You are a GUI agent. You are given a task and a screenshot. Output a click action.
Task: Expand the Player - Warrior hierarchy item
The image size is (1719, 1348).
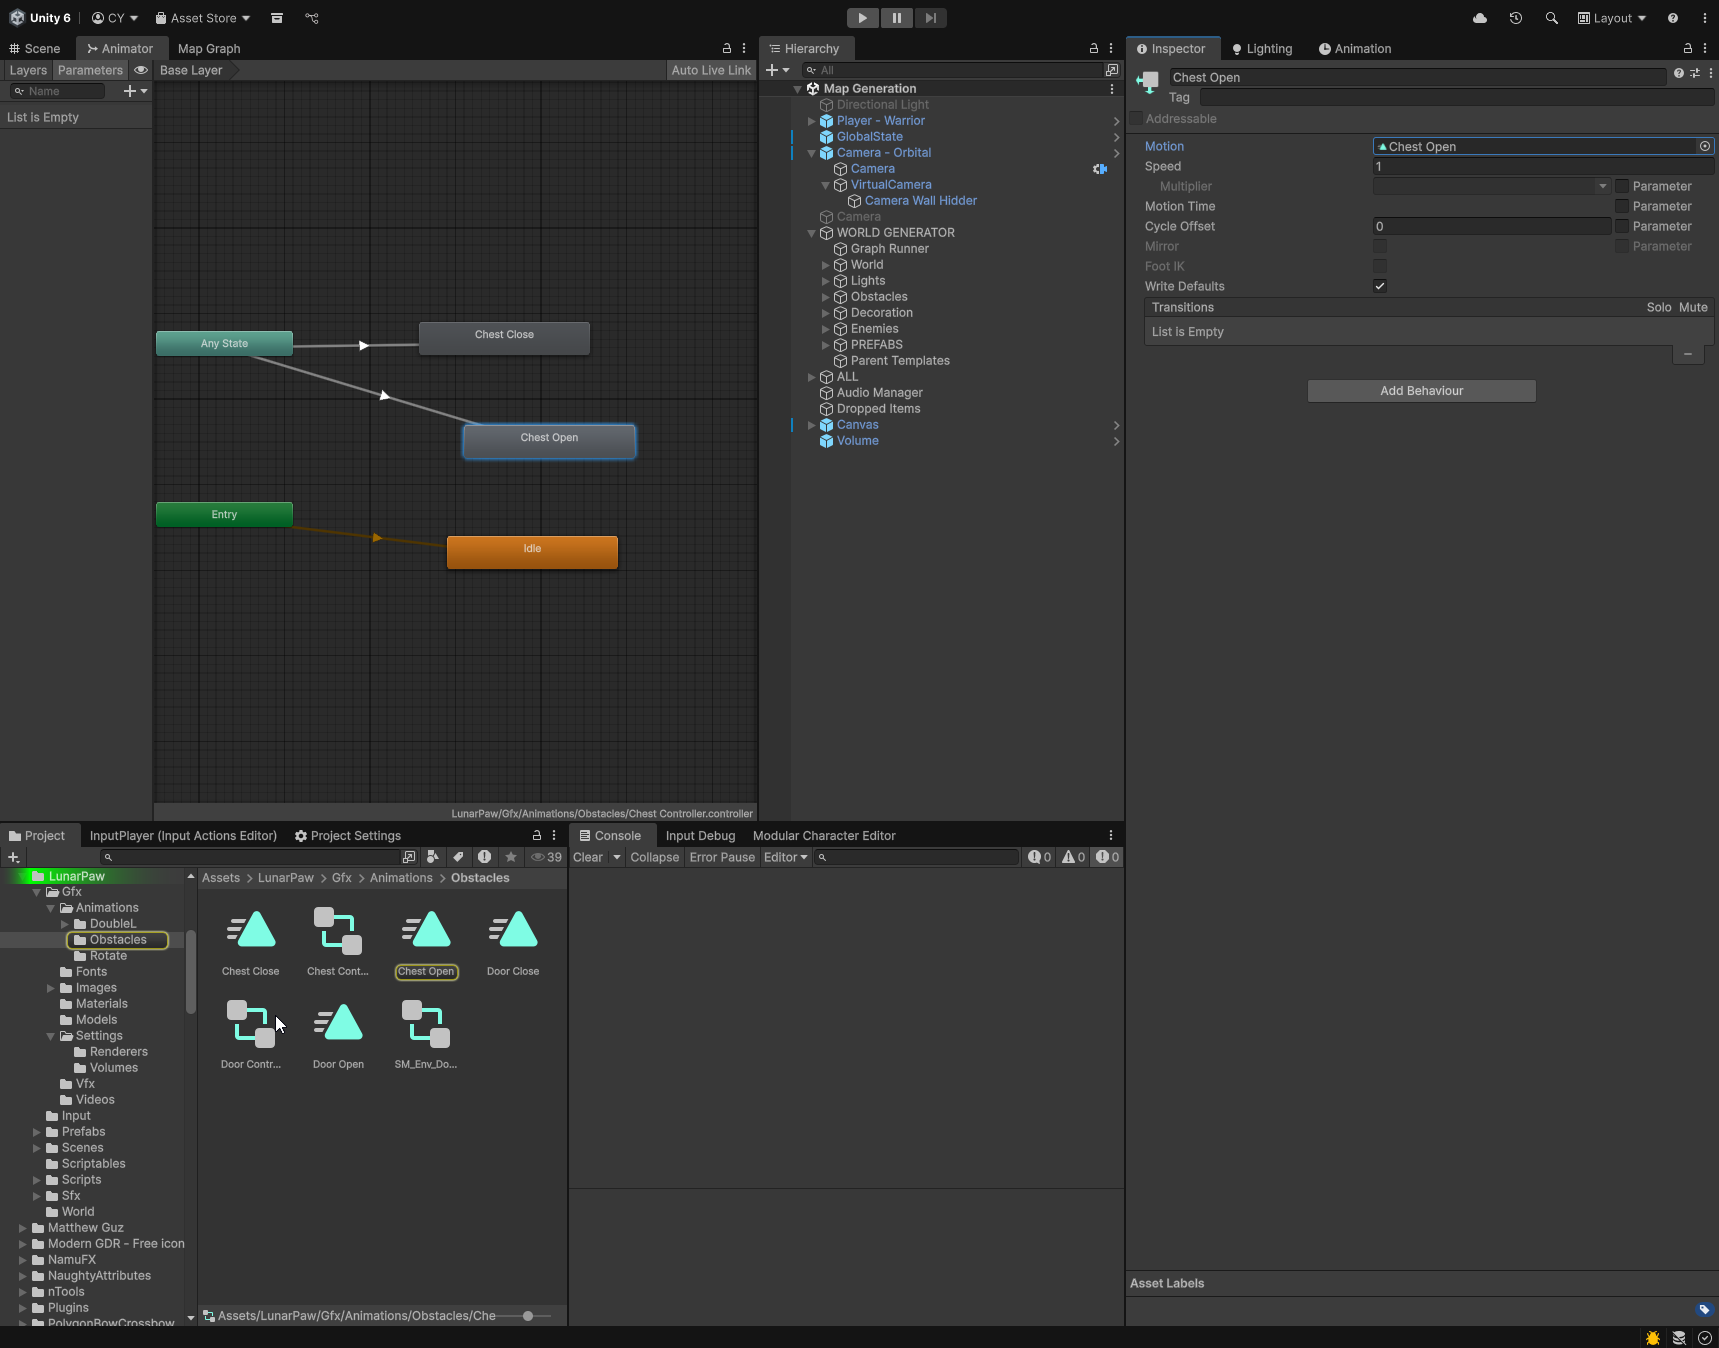812,121
